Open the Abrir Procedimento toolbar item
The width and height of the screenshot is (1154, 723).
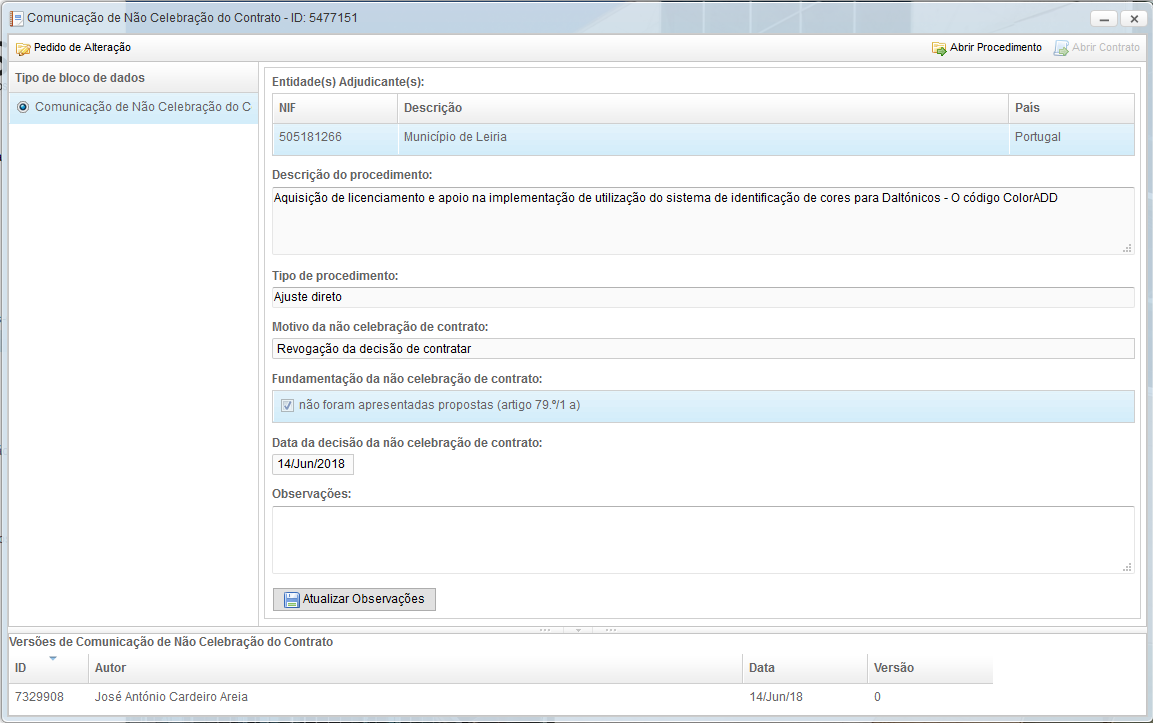[995, 48]
